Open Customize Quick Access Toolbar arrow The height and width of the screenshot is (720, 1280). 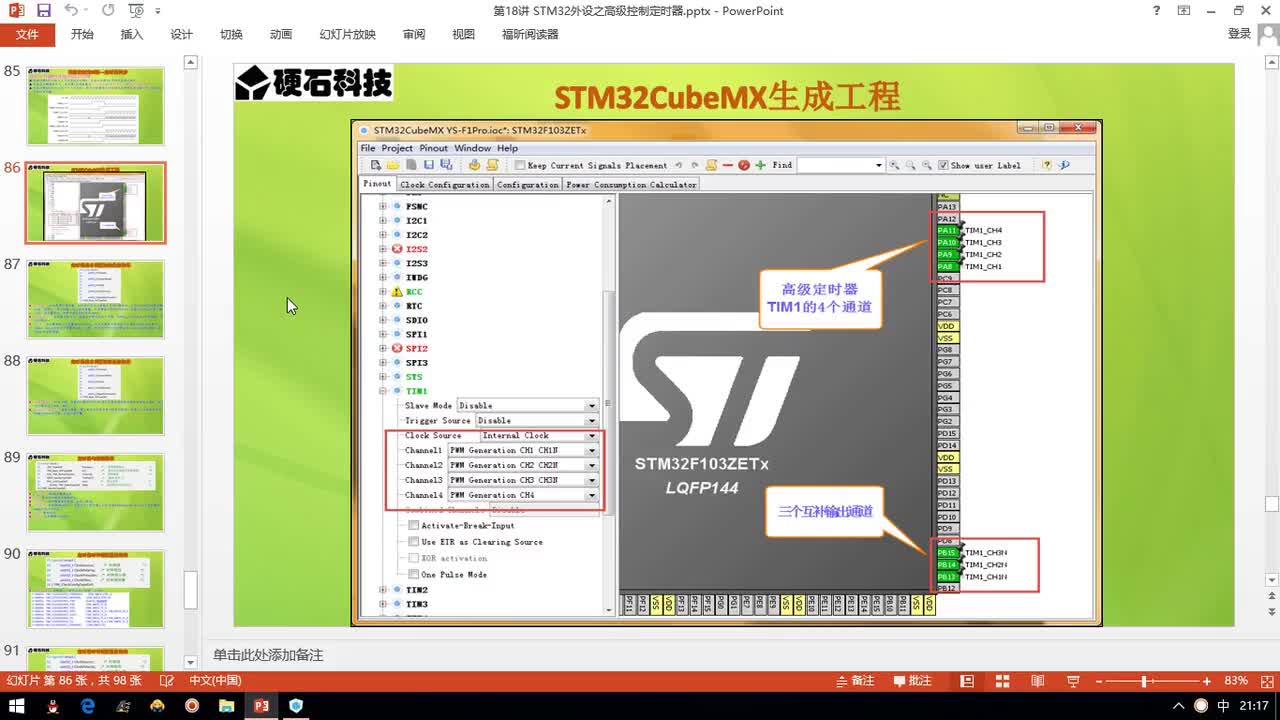tap(157, 11)
